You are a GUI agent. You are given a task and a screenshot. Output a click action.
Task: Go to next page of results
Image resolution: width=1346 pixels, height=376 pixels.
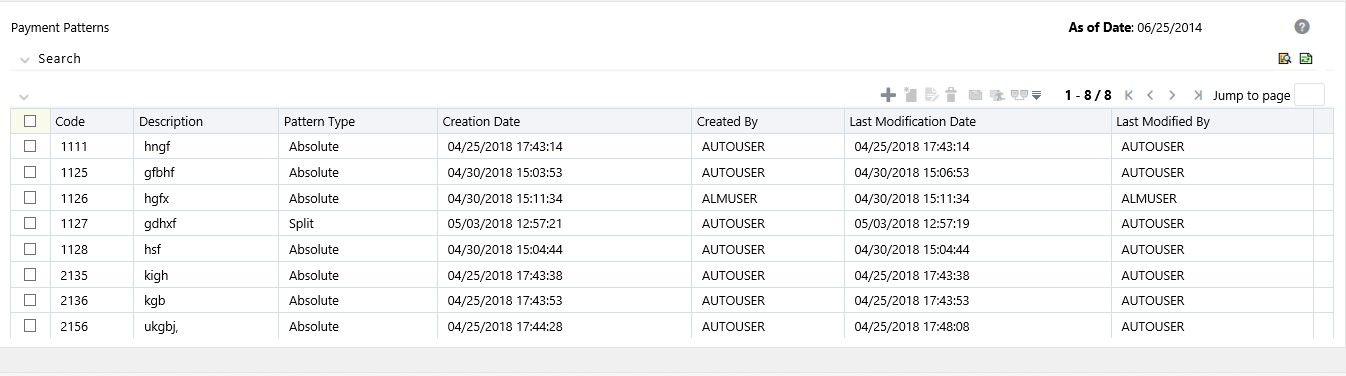click(x=1172, y=95)
